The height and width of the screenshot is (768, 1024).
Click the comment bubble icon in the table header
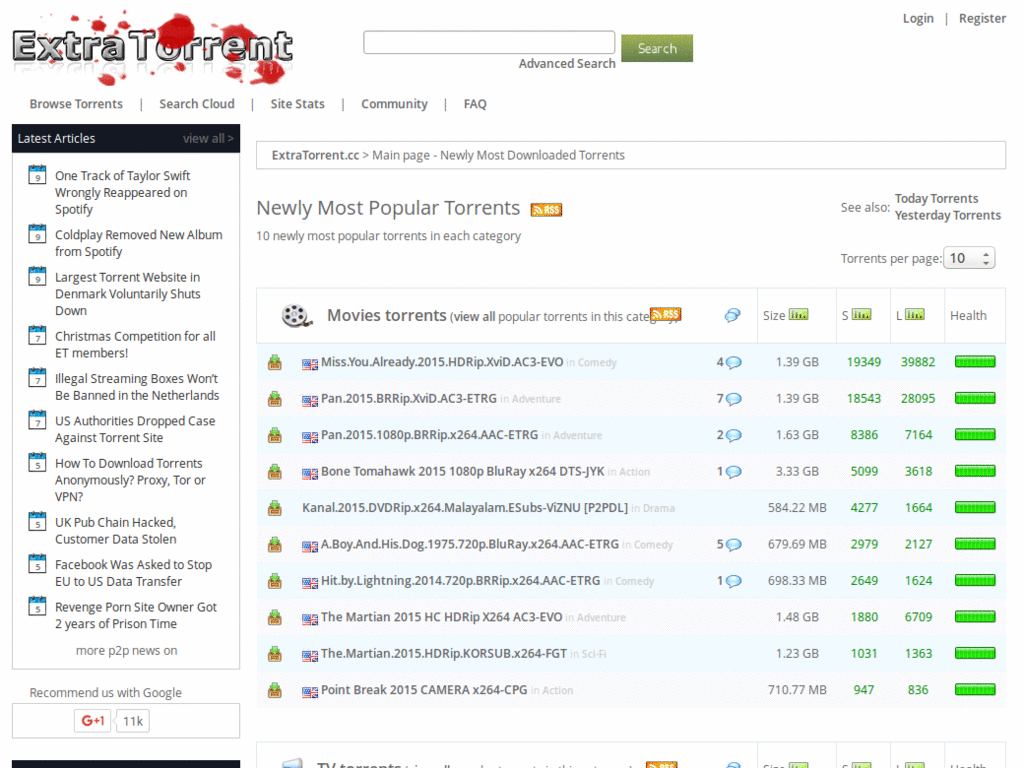pyautogui.click(x=732, y=315)
